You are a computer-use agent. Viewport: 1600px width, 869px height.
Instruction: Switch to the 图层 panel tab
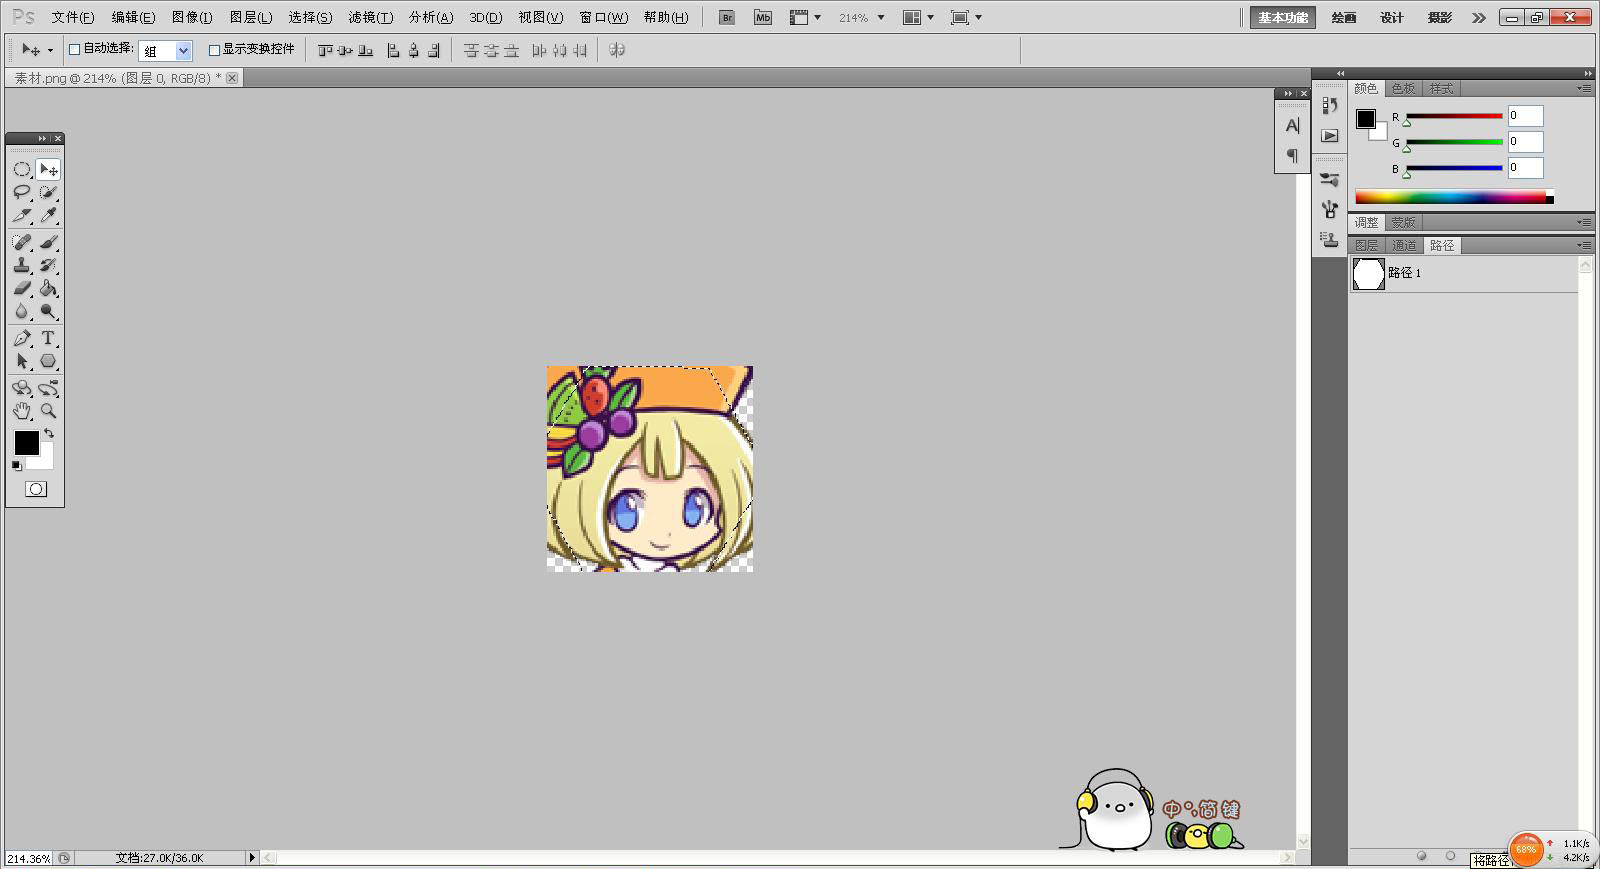(1366, 245)
